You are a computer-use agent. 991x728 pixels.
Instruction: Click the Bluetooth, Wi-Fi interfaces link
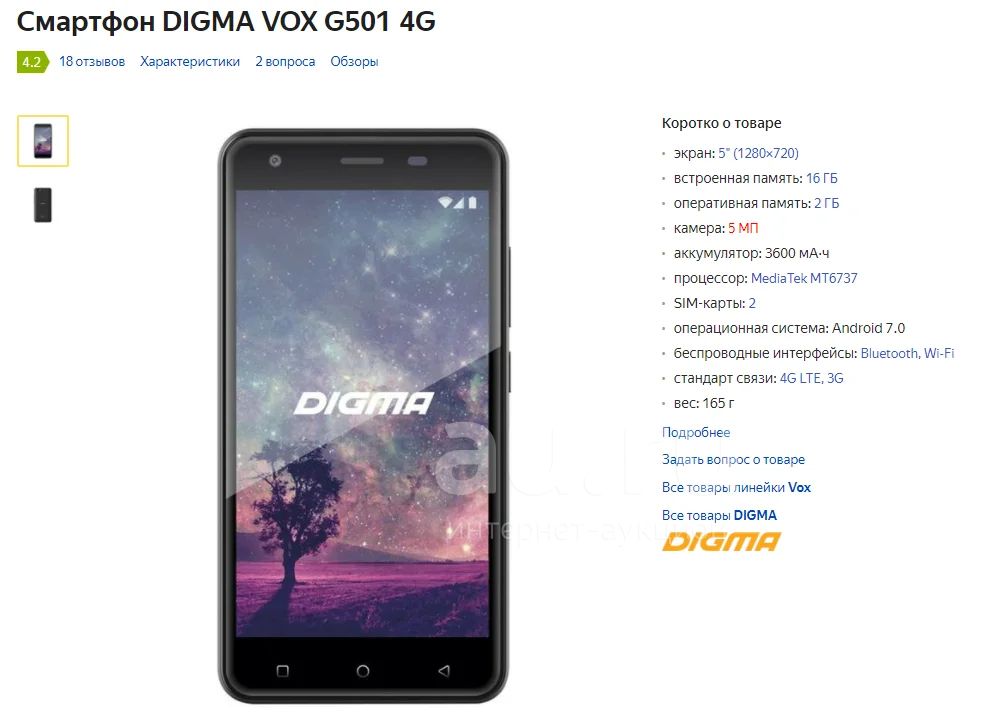pos(908,353)
